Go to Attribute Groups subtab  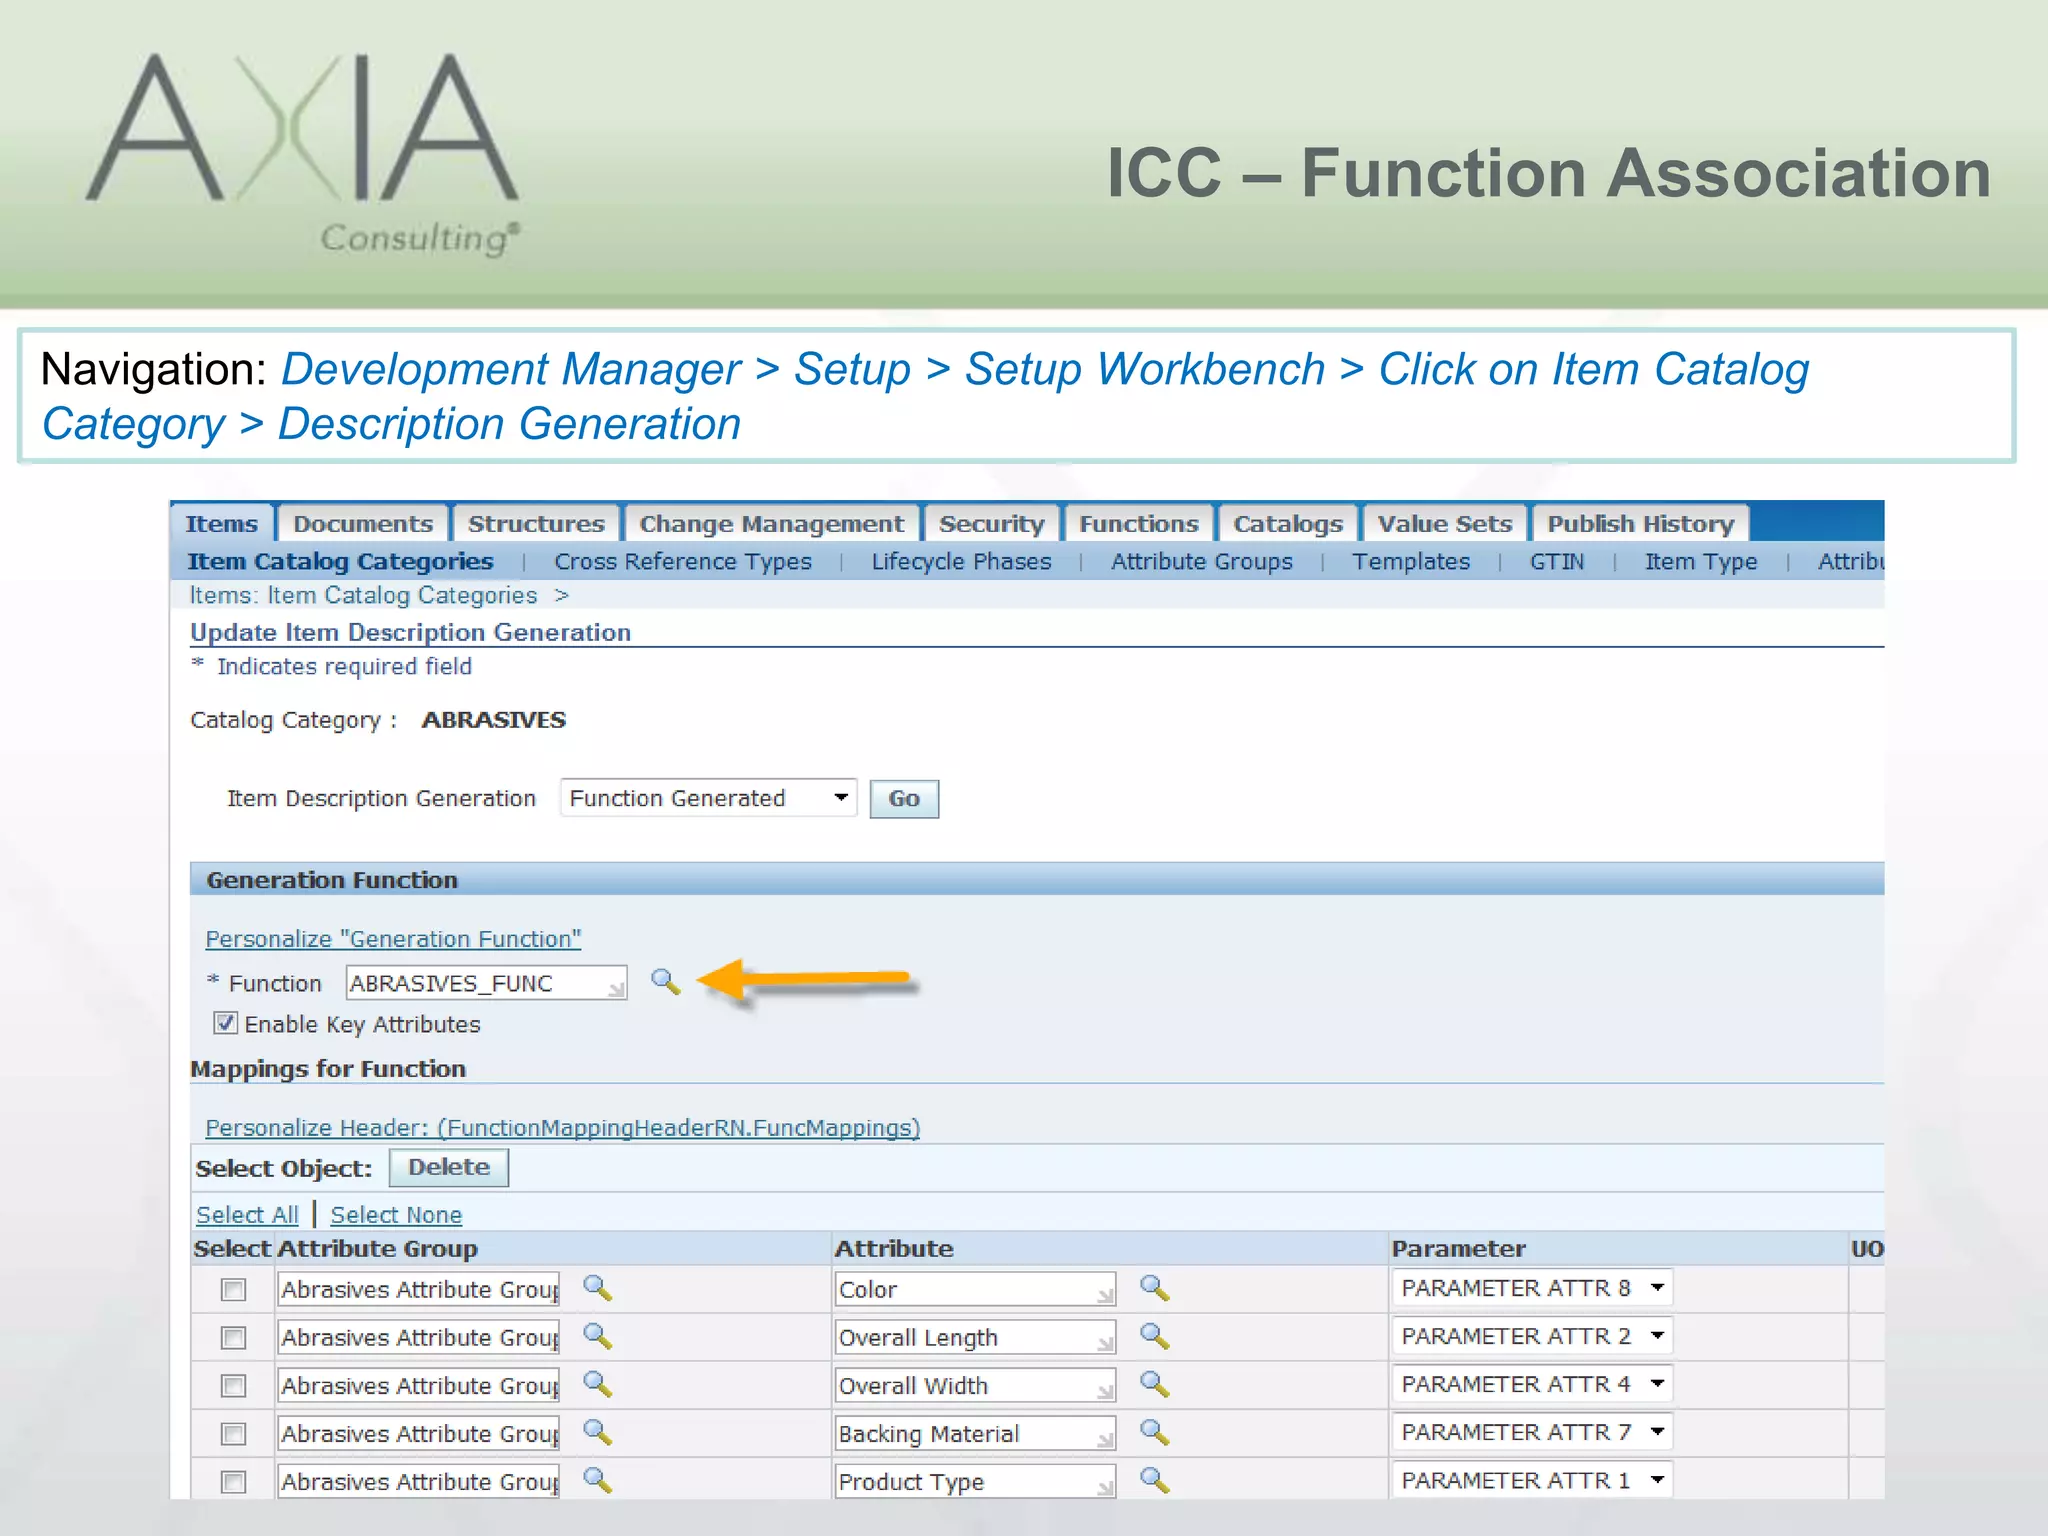(1201, 562)
